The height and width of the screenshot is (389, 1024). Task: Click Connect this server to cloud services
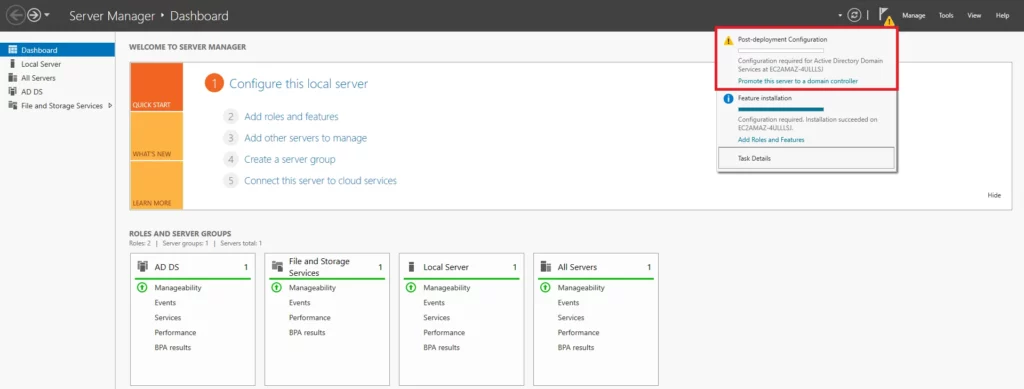click(x=321, y=181)
